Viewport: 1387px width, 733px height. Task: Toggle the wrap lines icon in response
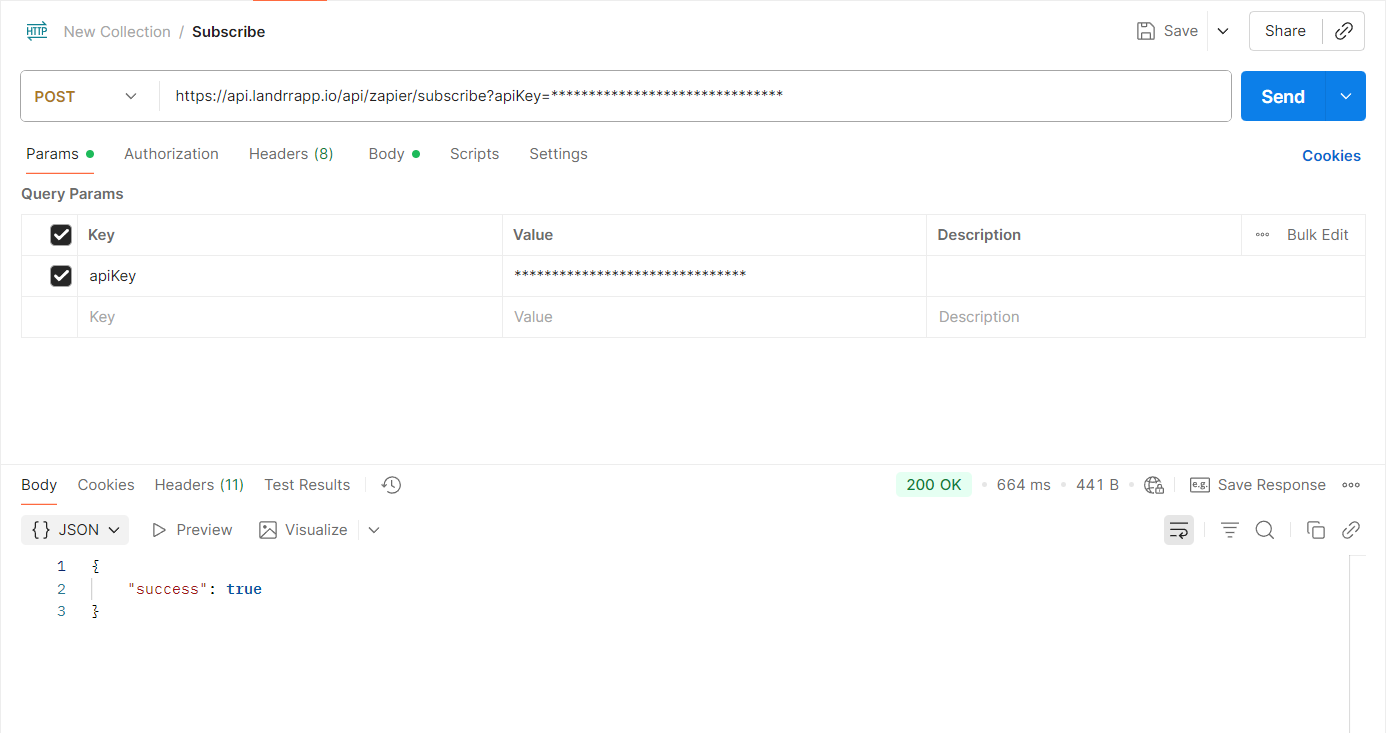pos(1179,530)
